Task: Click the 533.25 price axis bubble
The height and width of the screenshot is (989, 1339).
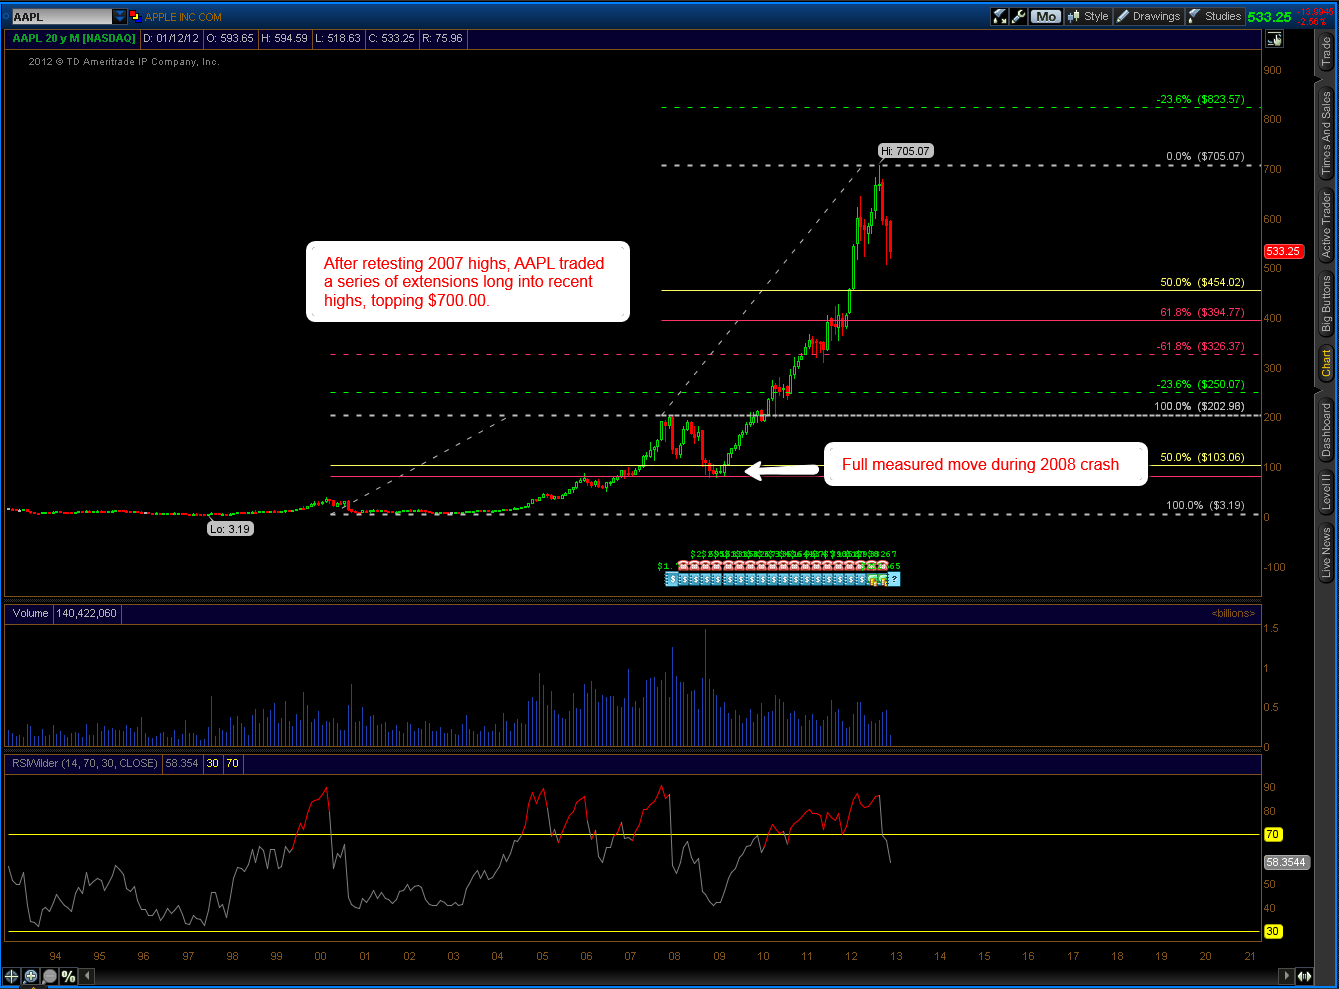Action: click(1283, 251)
